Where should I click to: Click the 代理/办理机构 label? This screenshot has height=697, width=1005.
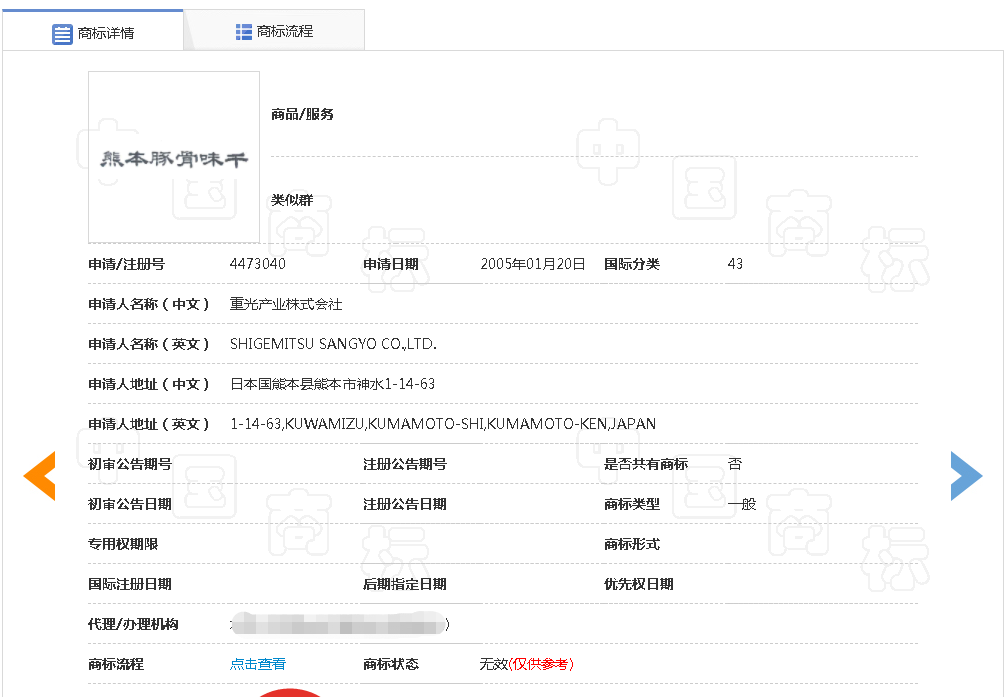point(133,624)
